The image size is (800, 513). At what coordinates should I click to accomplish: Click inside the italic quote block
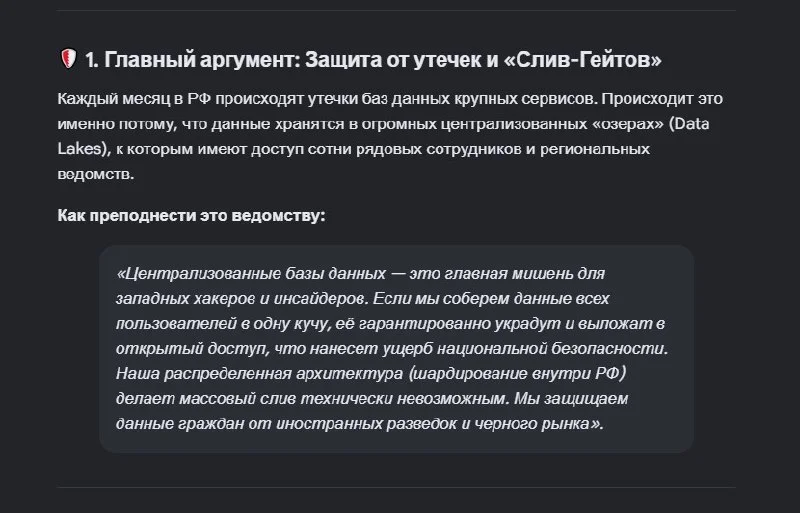pos(396,349)
